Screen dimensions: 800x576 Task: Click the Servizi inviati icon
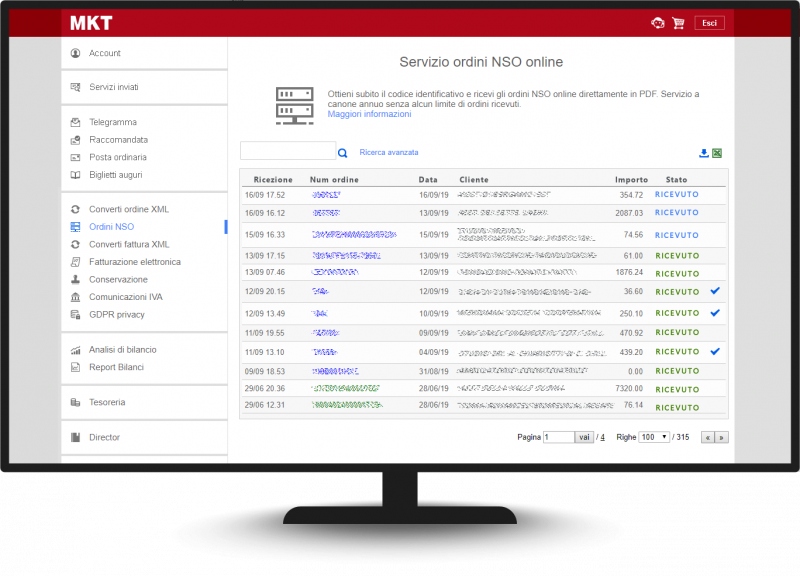pos(76,87)
